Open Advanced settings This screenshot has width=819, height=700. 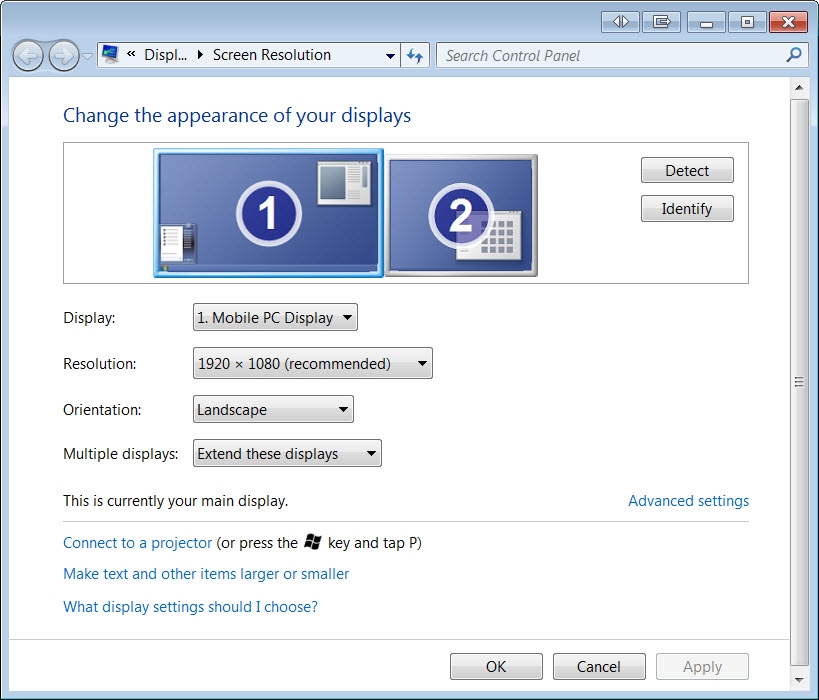[x=688, y=501]
